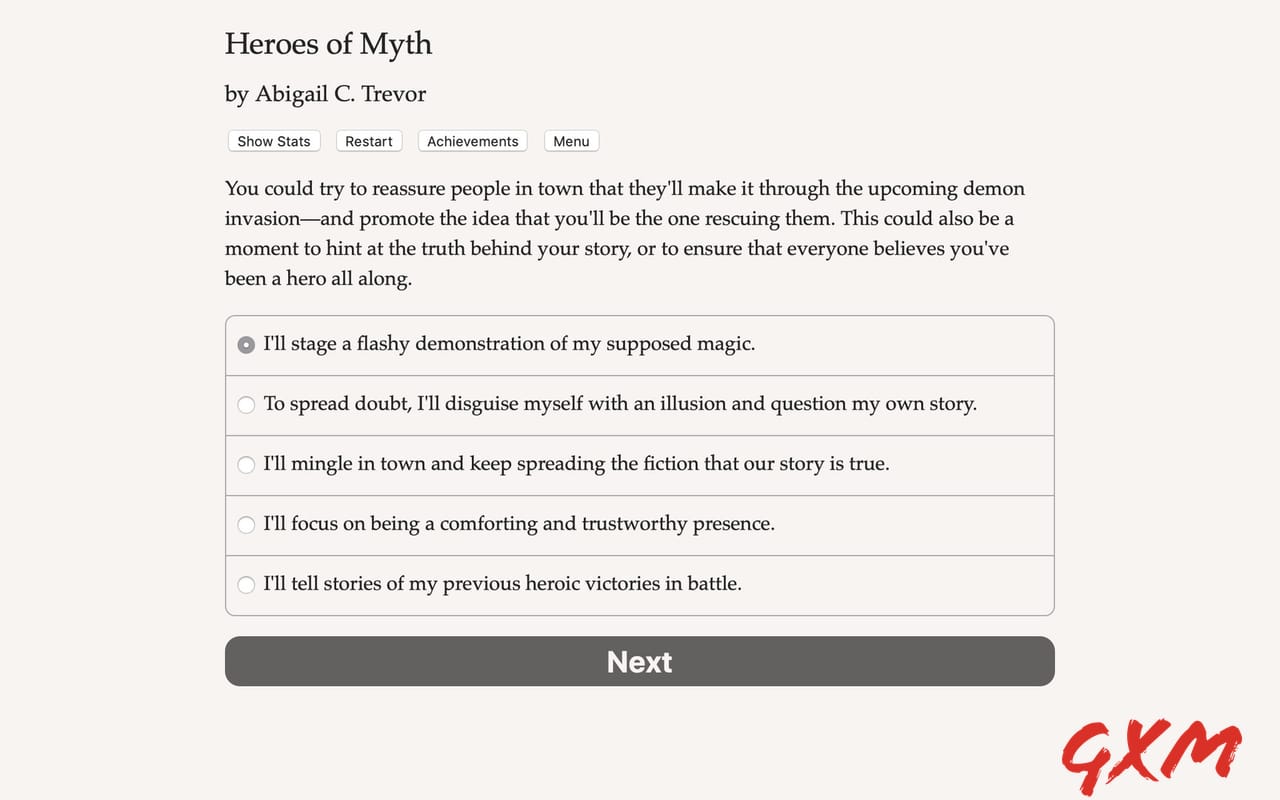Open the Menu
The image size is (1280, 800).
570,141
